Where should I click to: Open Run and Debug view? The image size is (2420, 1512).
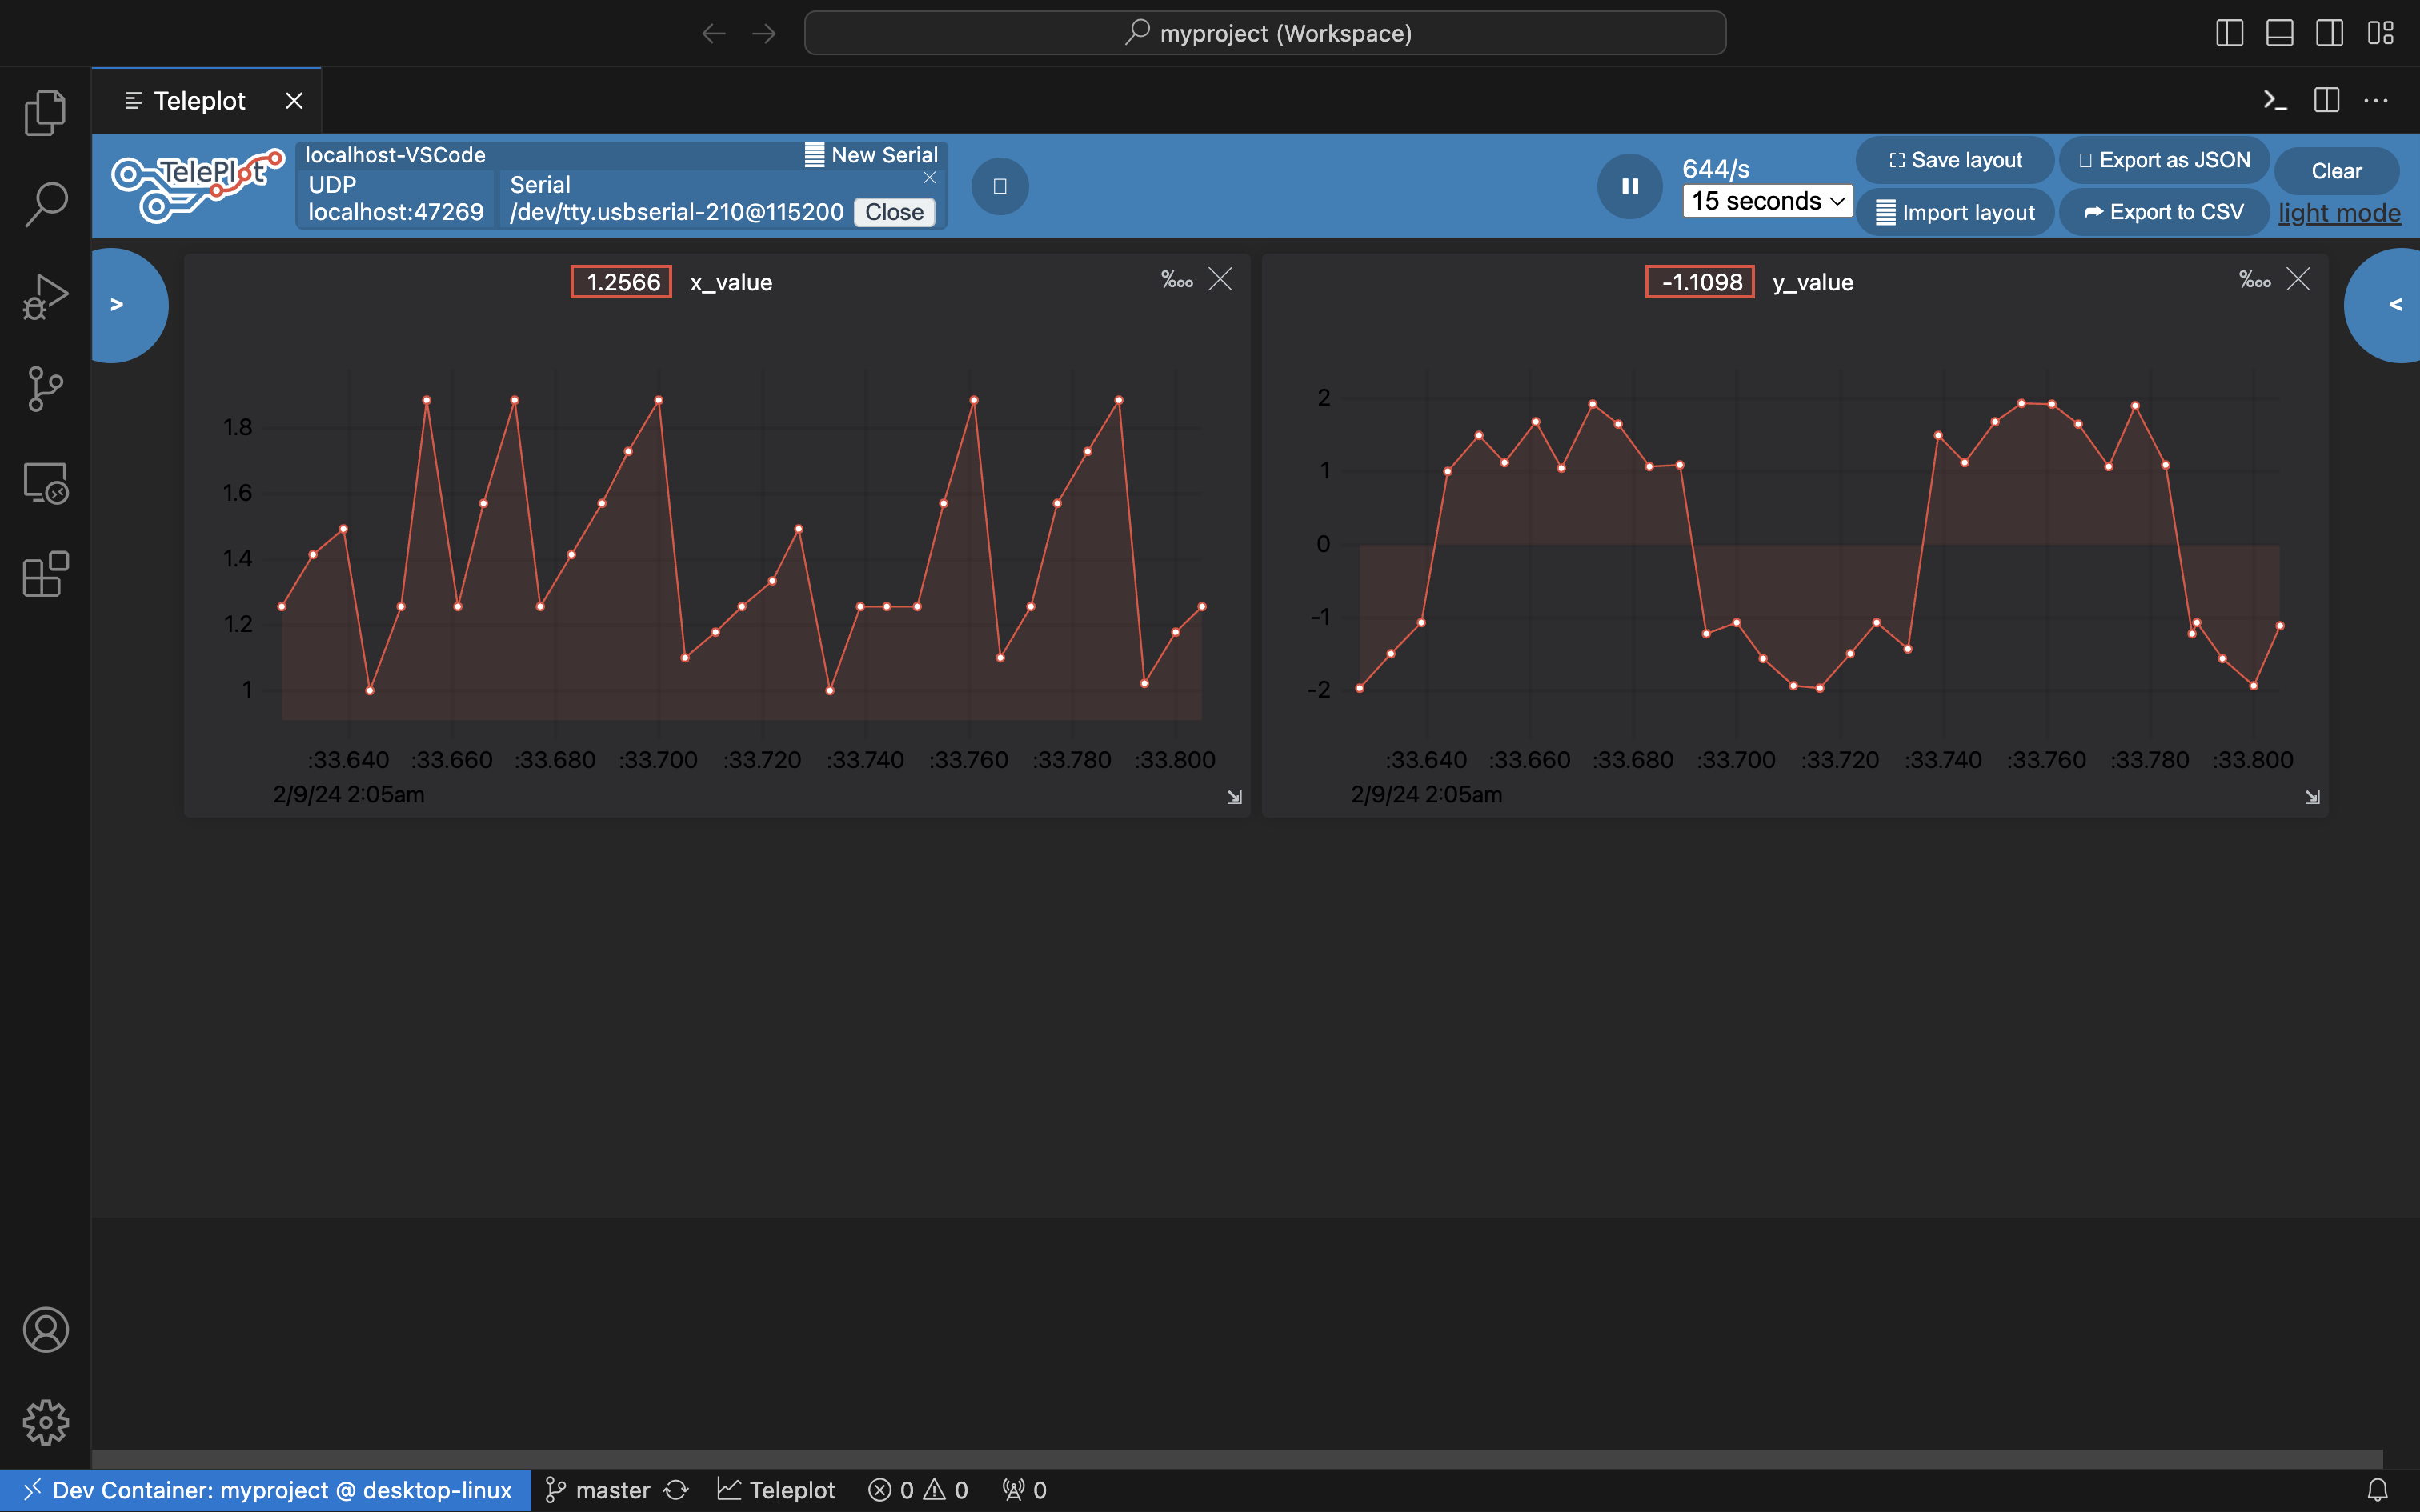[x=45, y=296]
